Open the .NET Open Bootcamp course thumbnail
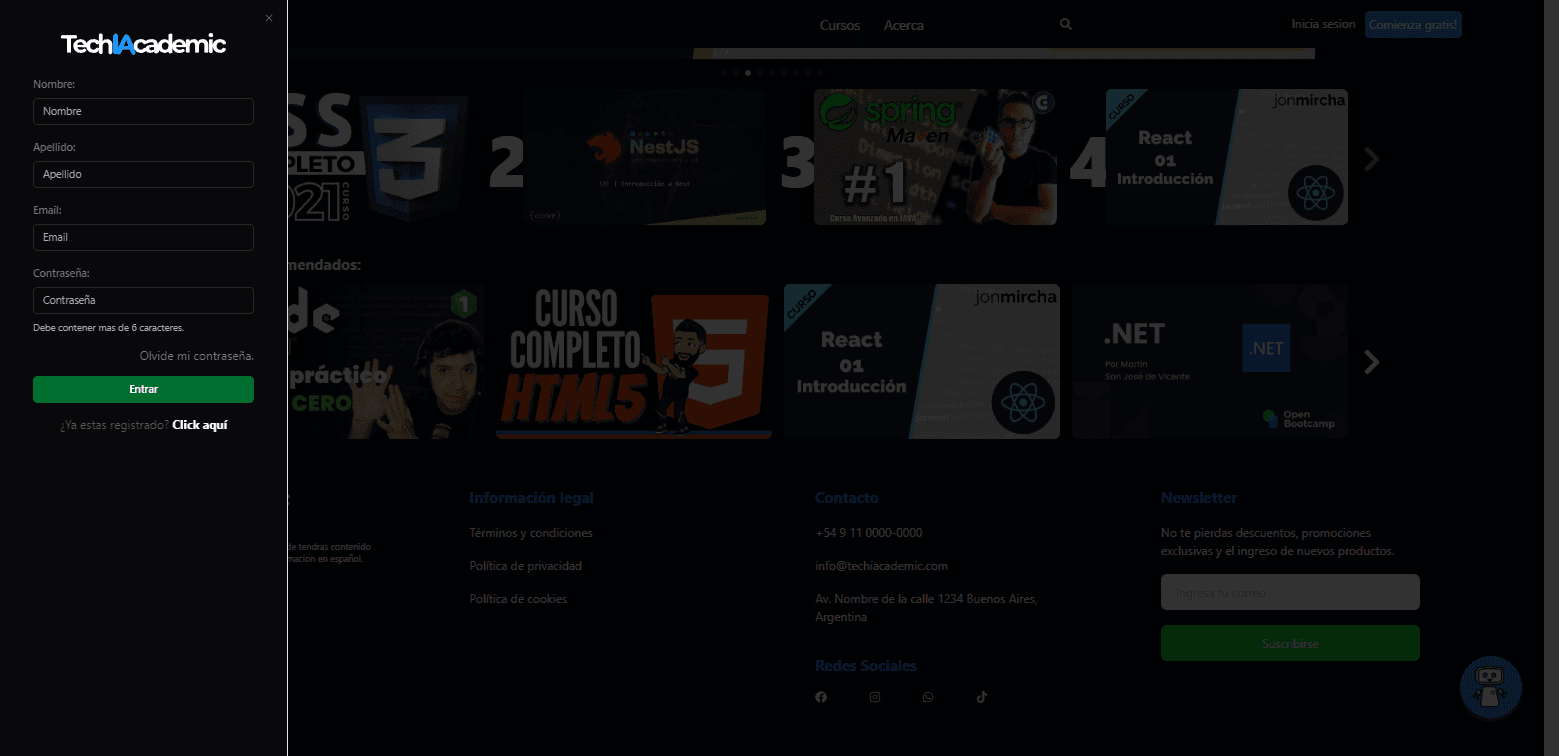Image resolution: width=1559 pixels, height=756 pixels. coord(1210,362)
